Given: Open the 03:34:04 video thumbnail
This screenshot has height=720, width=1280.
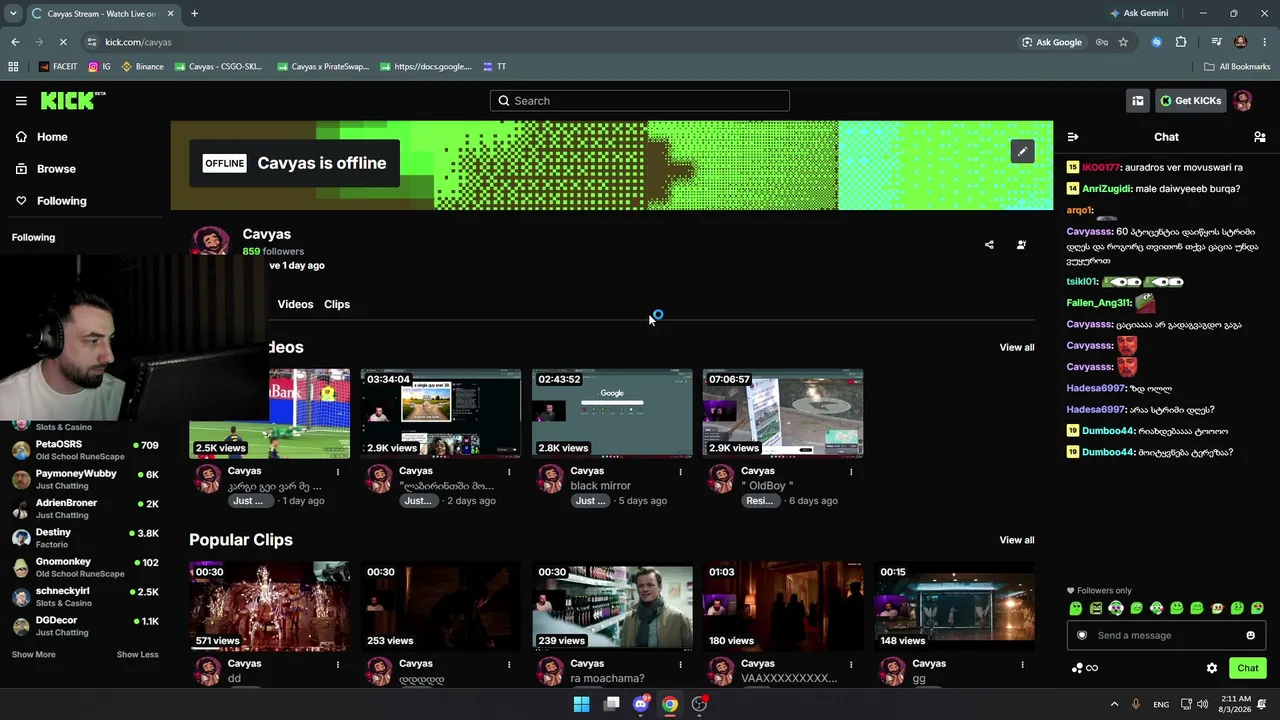Looking at the screenshot, I should 441,413.
